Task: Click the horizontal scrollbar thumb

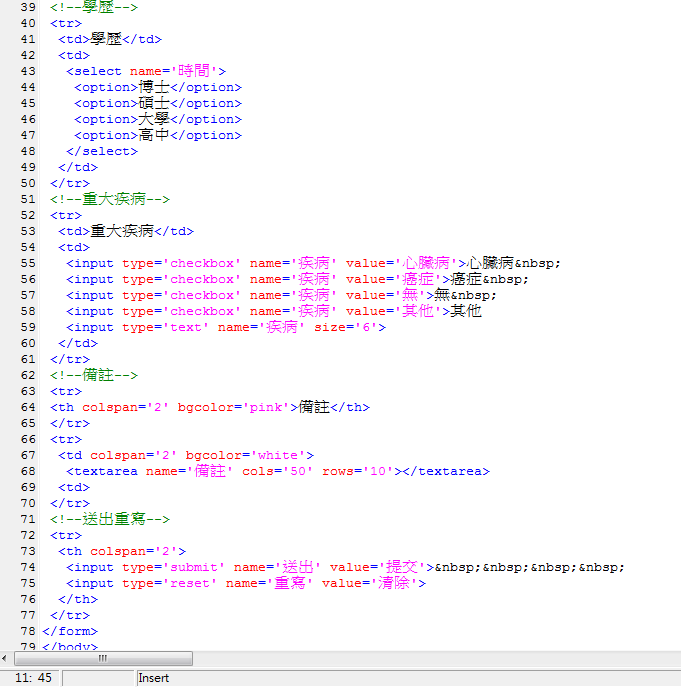Action: click(x=103, y=658)
